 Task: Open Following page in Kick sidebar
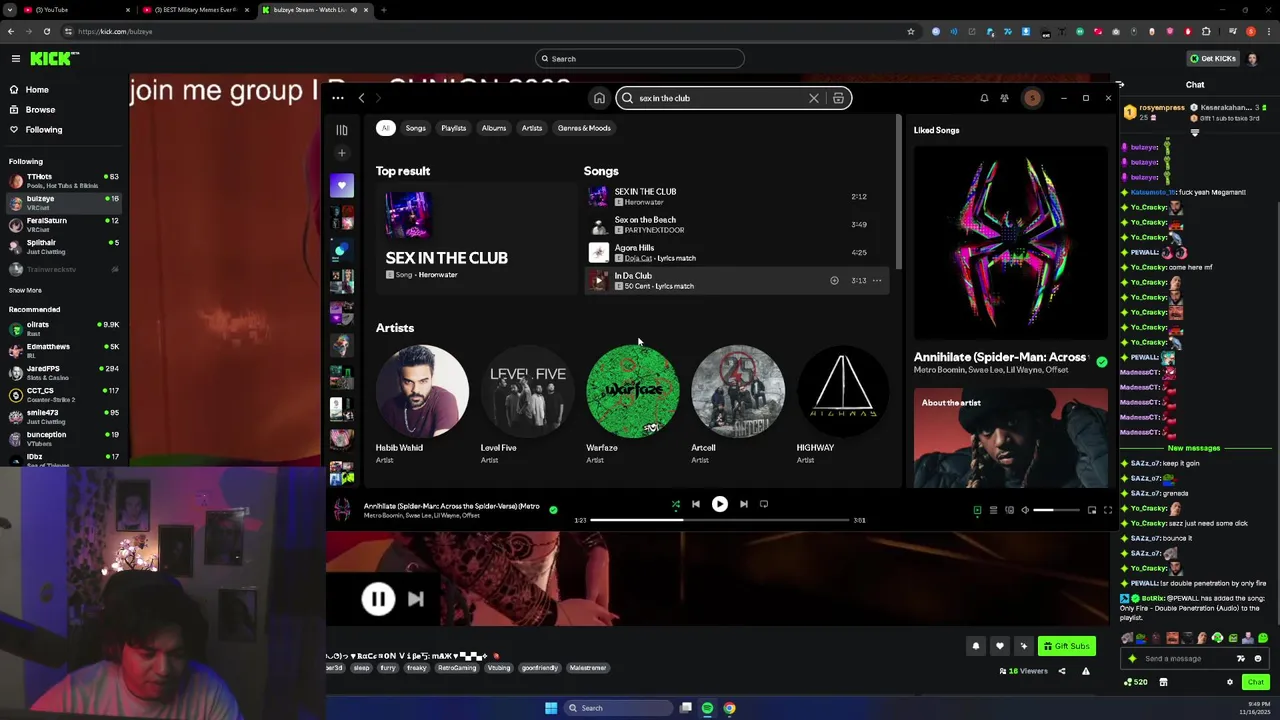tap(43, 130)
